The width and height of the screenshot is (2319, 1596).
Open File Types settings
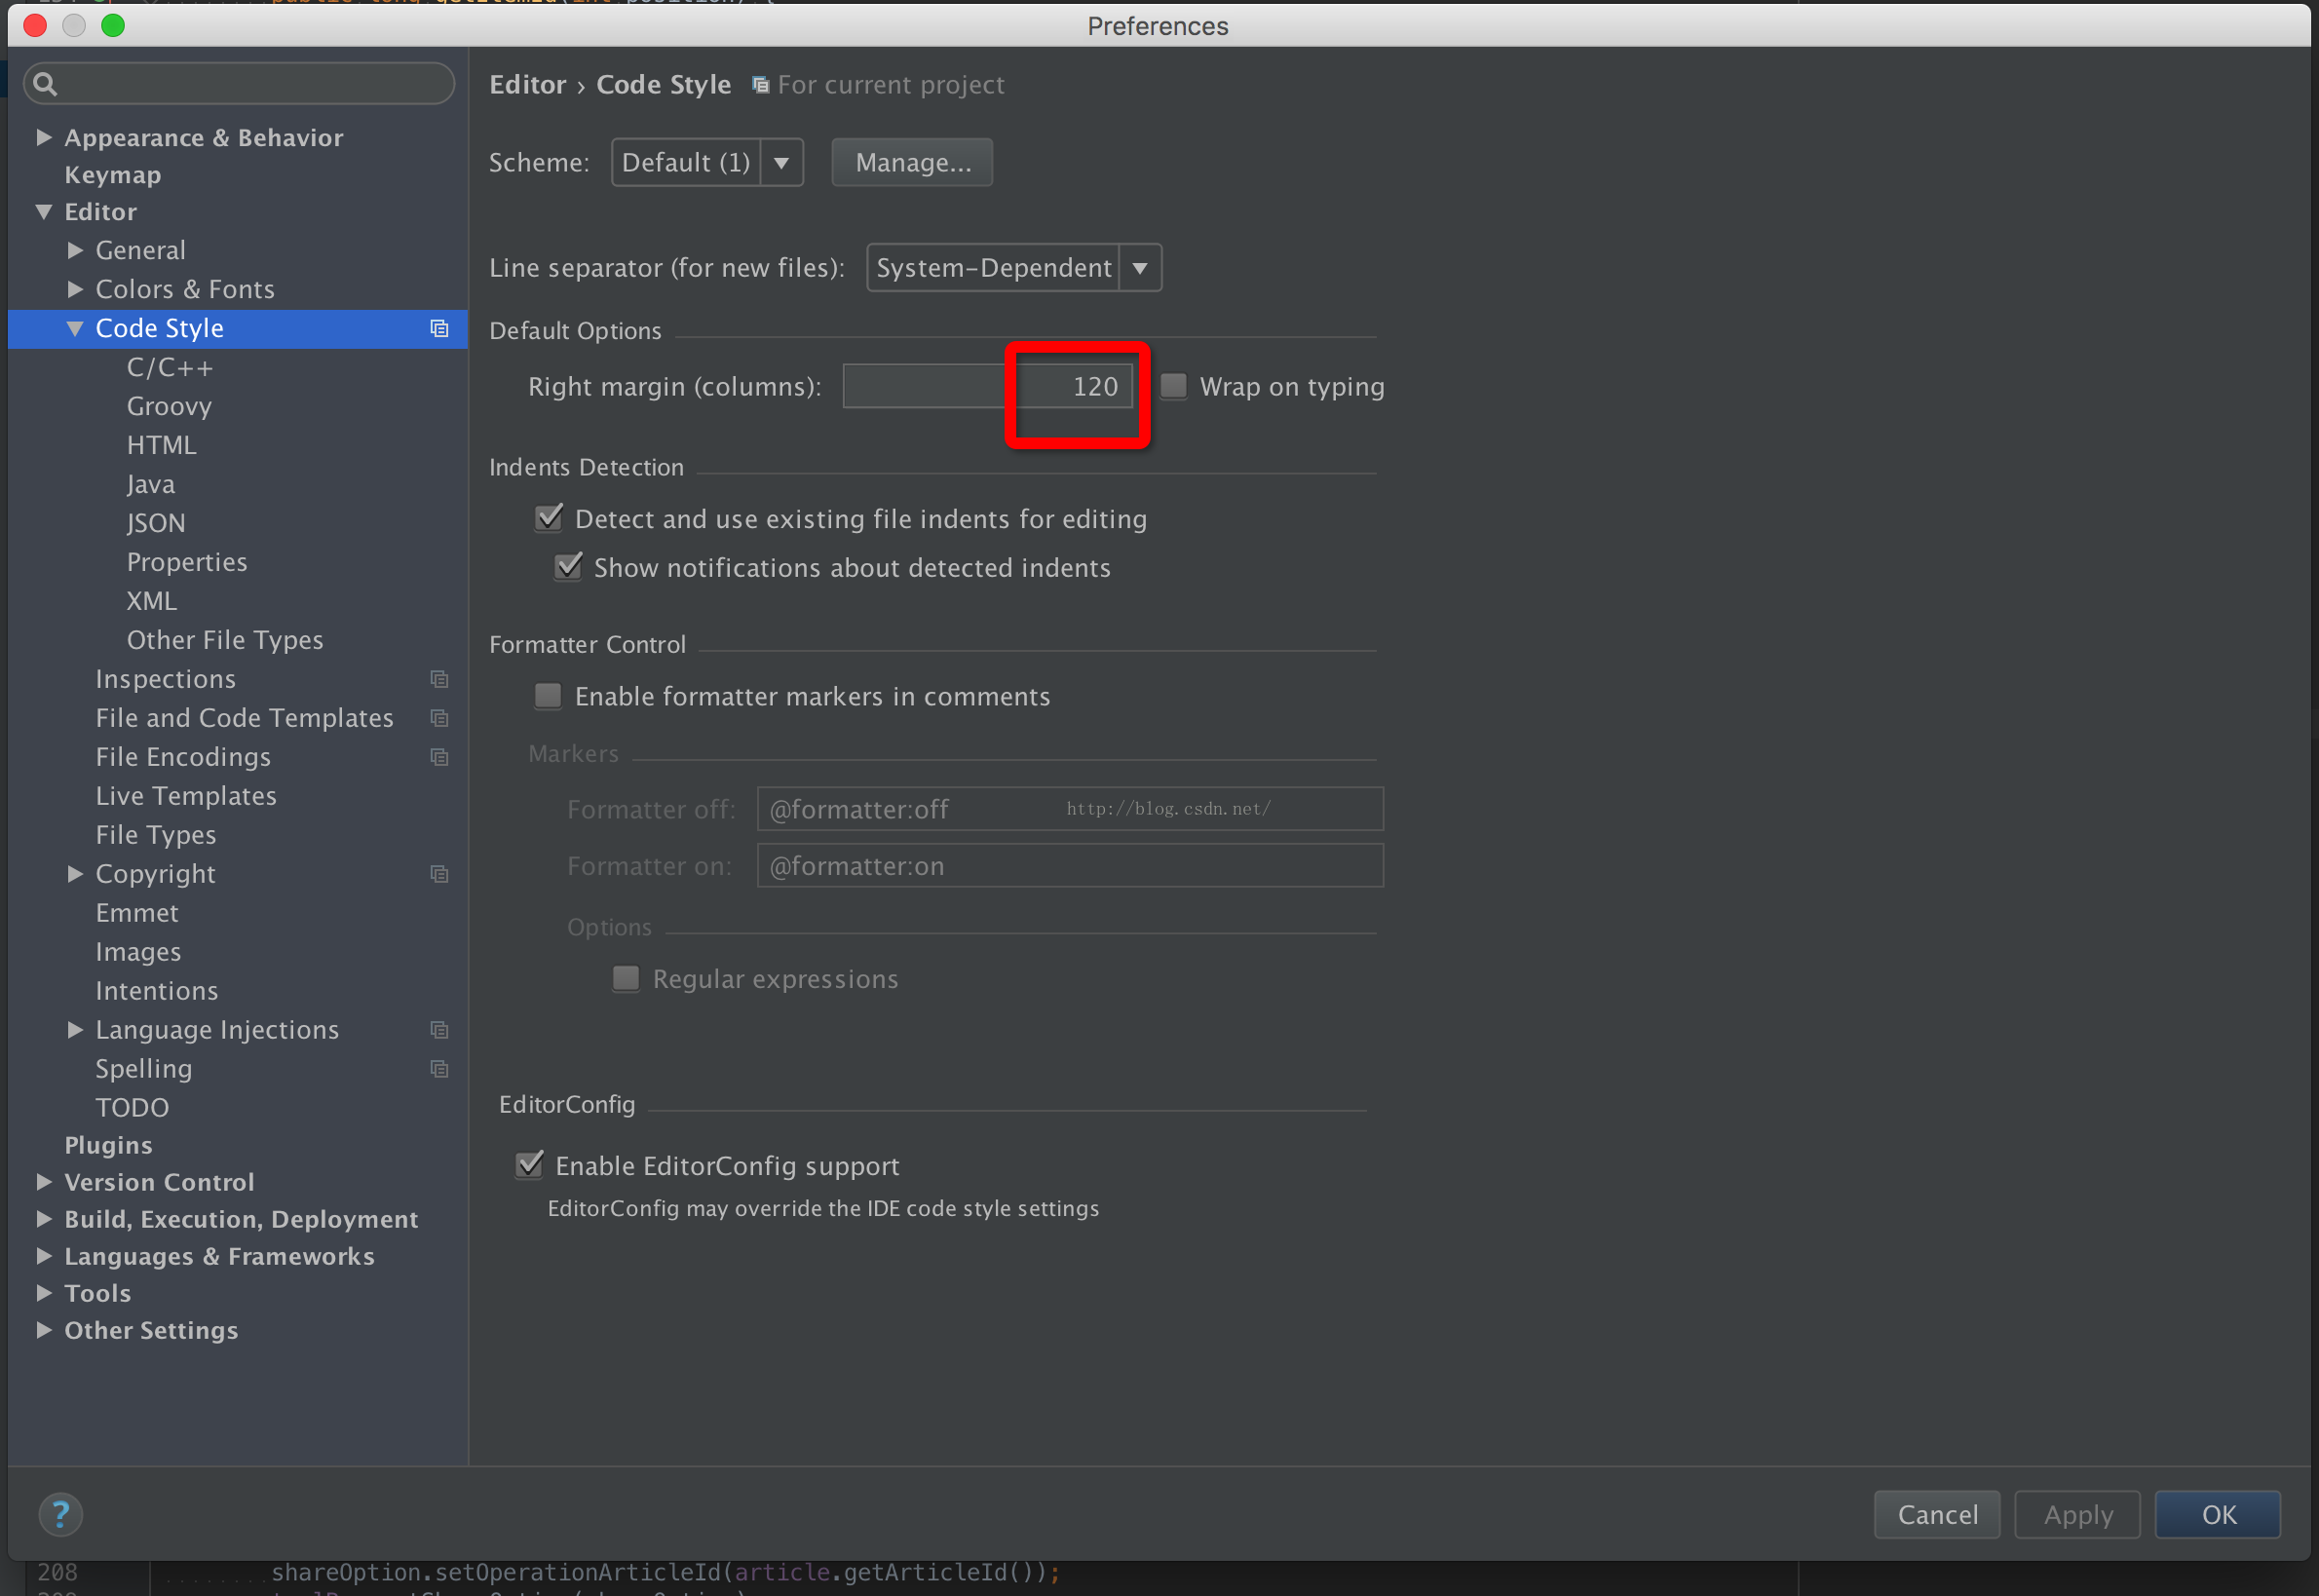156,835
